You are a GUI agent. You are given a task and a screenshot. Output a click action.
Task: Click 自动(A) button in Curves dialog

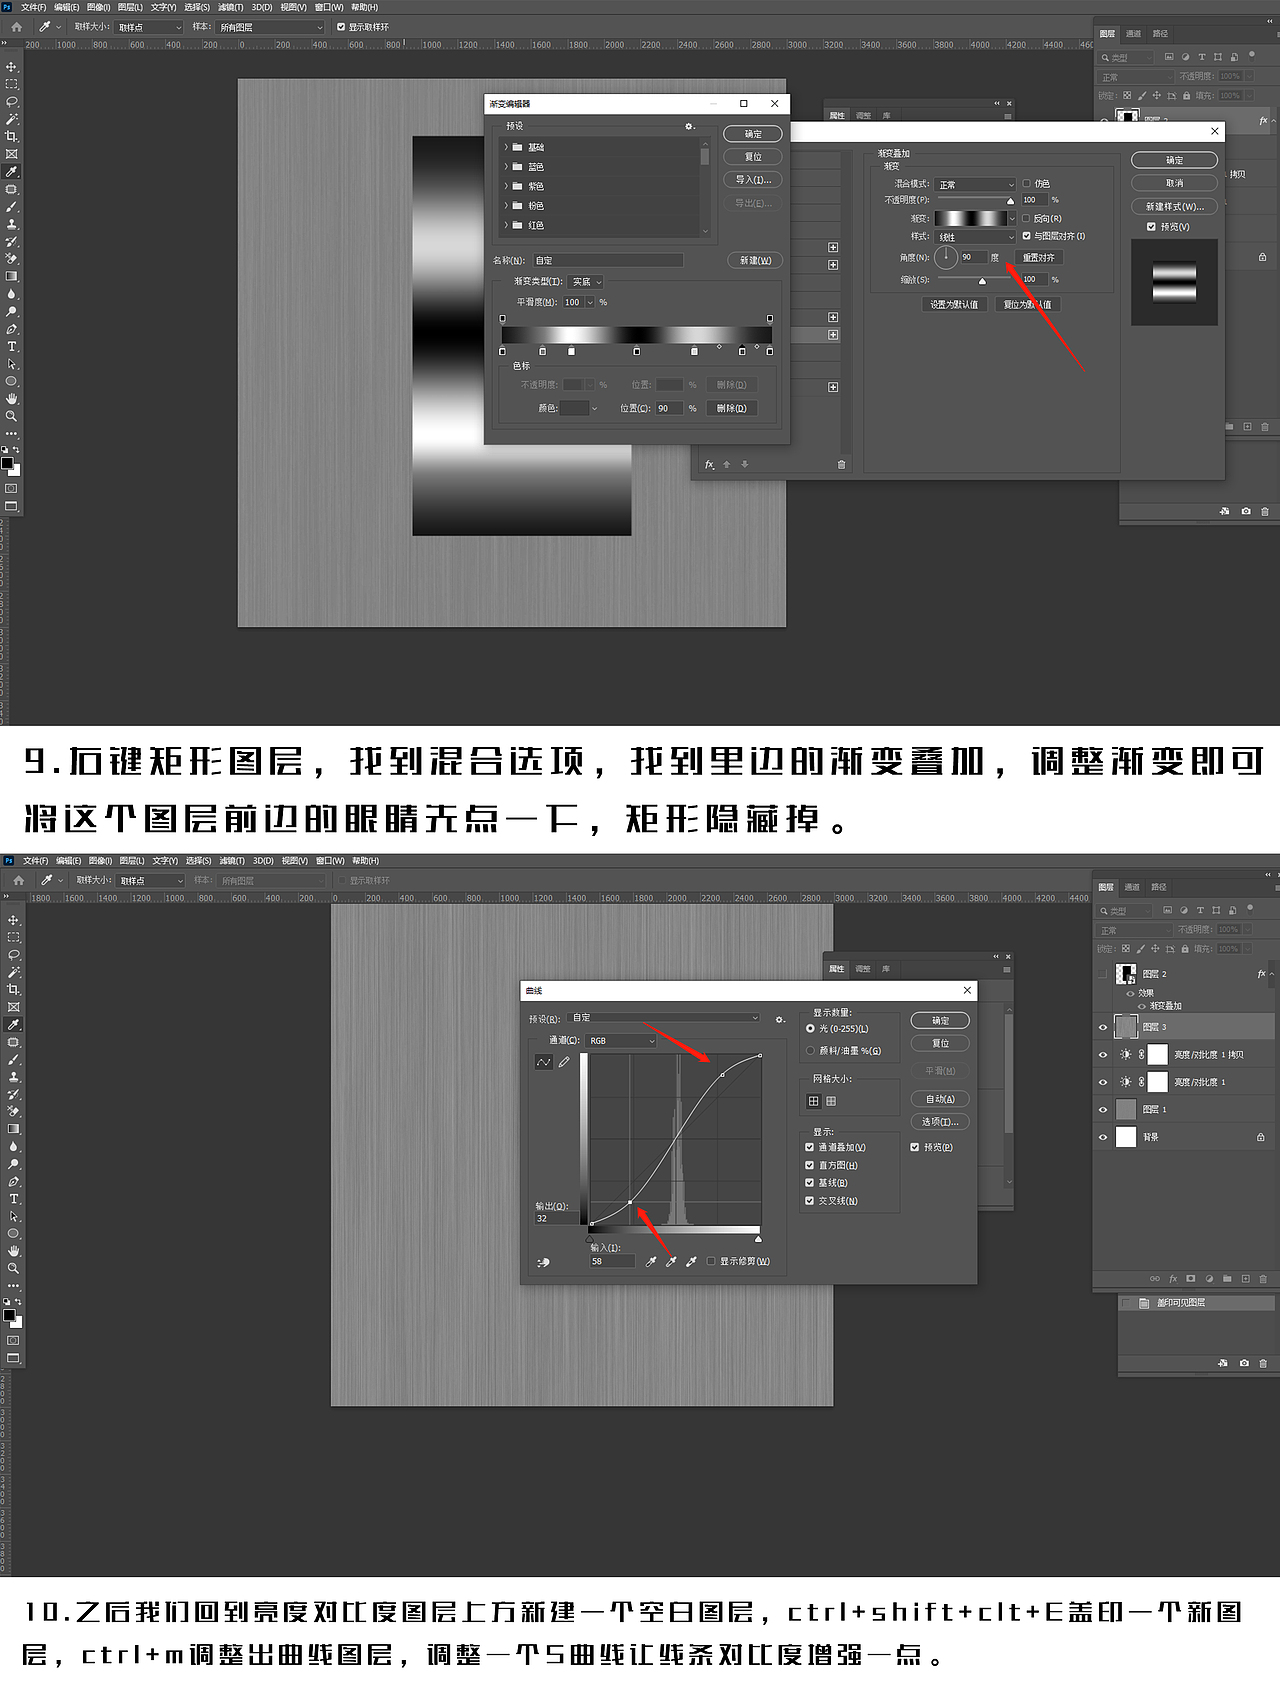[x=941, y=1099]
